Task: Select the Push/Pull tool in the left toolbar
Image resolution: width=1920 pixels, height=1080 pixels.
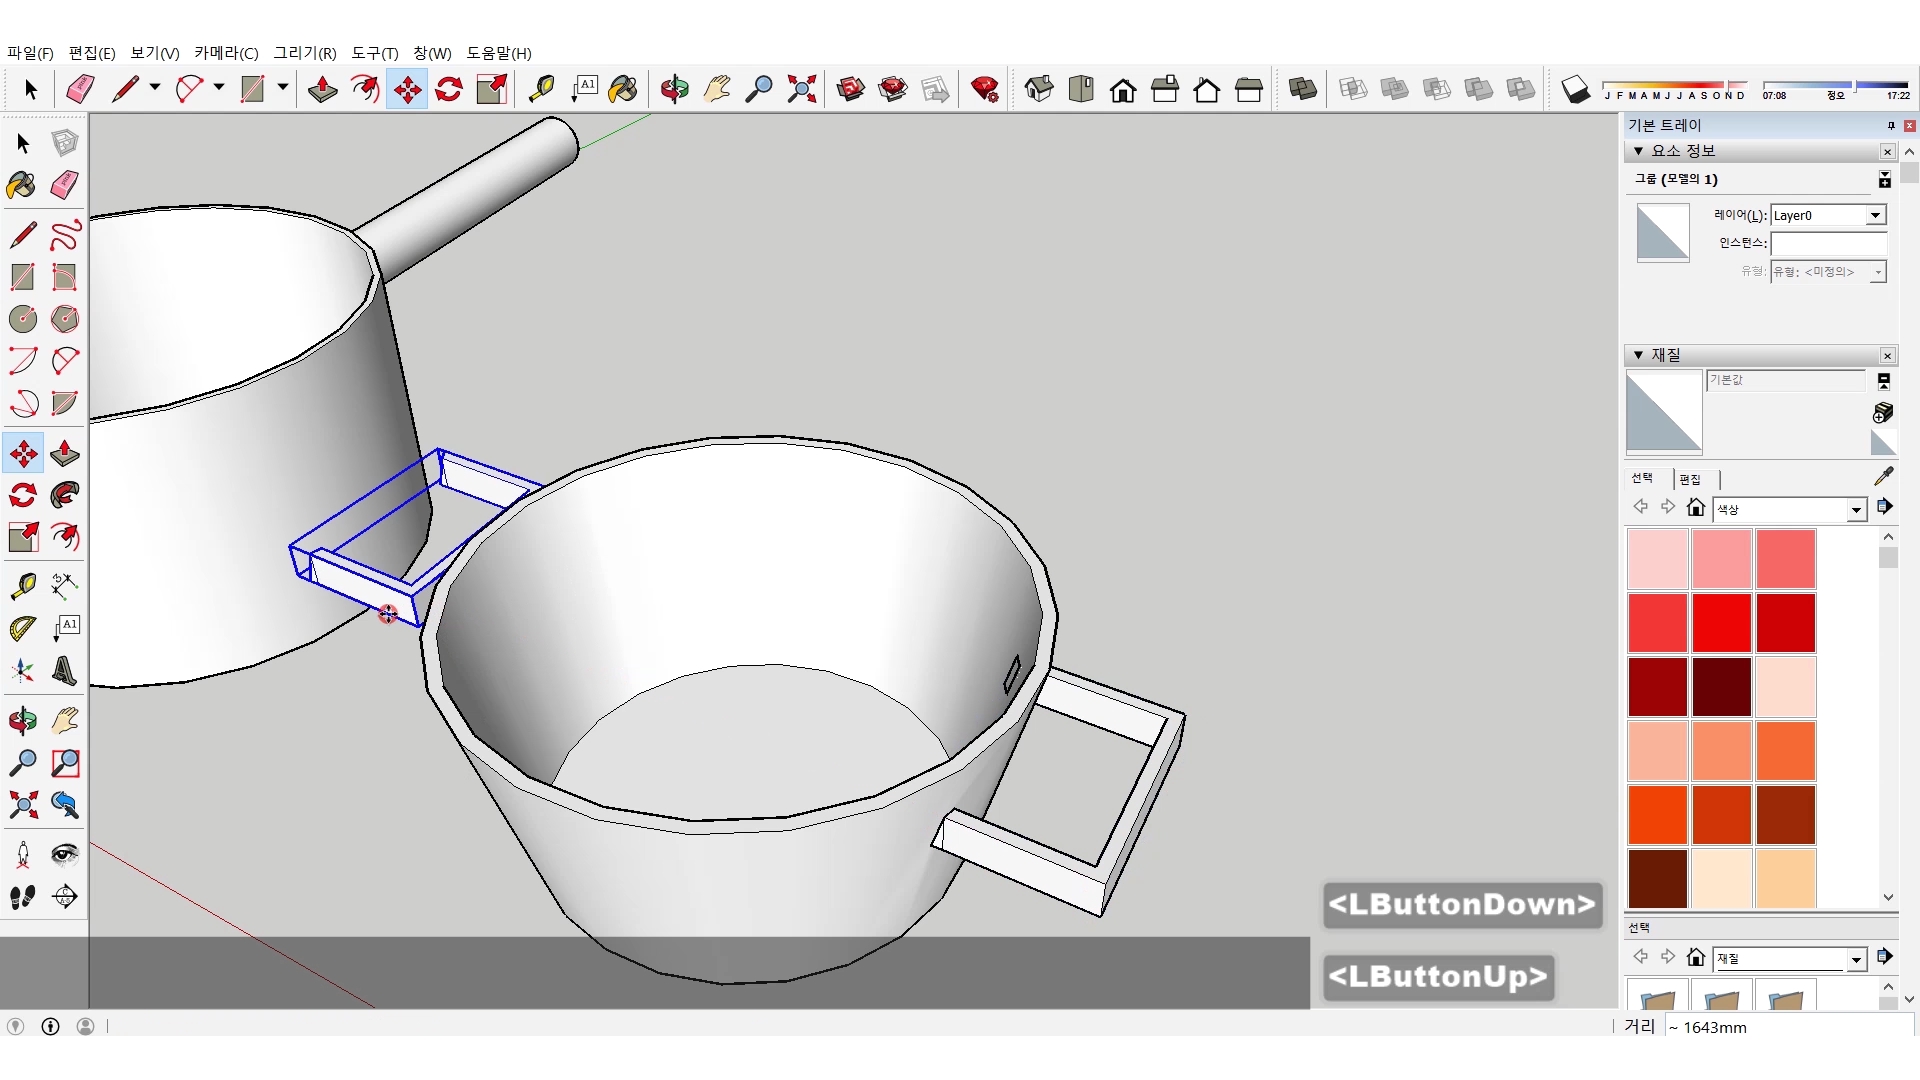Action: coord(64,453)
